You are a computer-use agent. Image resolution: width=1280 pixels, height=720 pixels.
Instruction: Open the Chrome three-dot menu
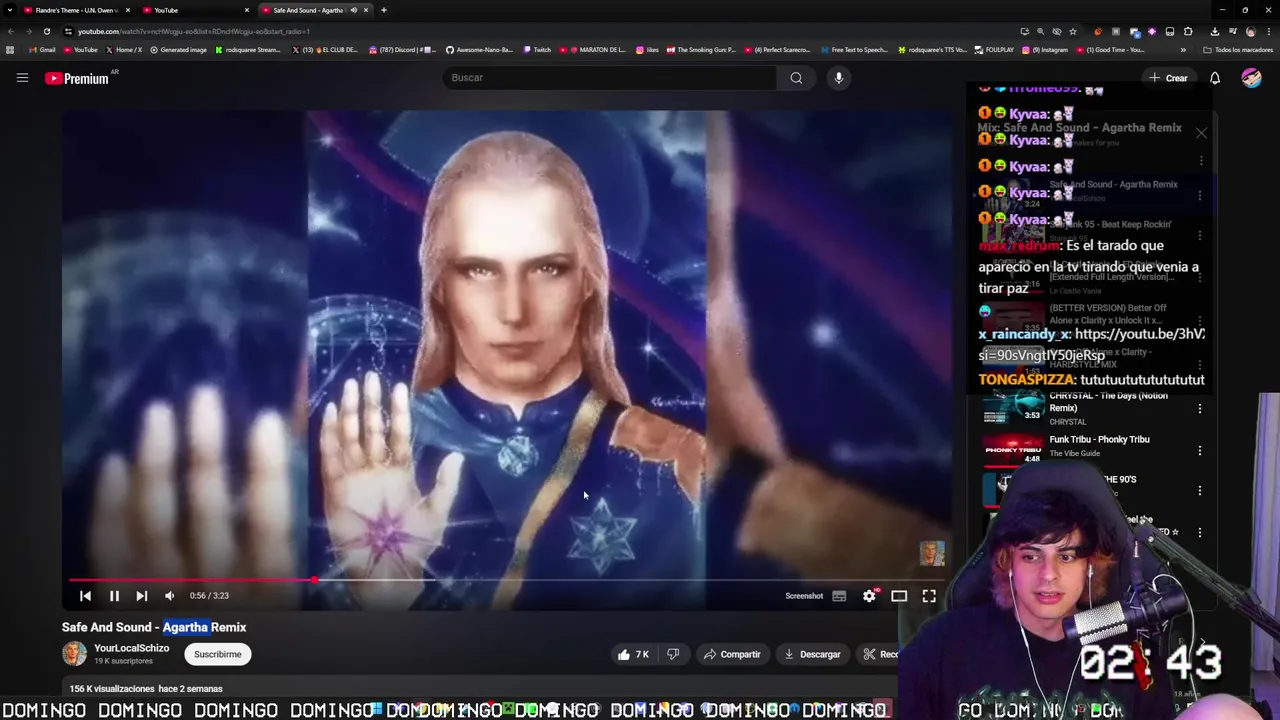click(1269, 31)
